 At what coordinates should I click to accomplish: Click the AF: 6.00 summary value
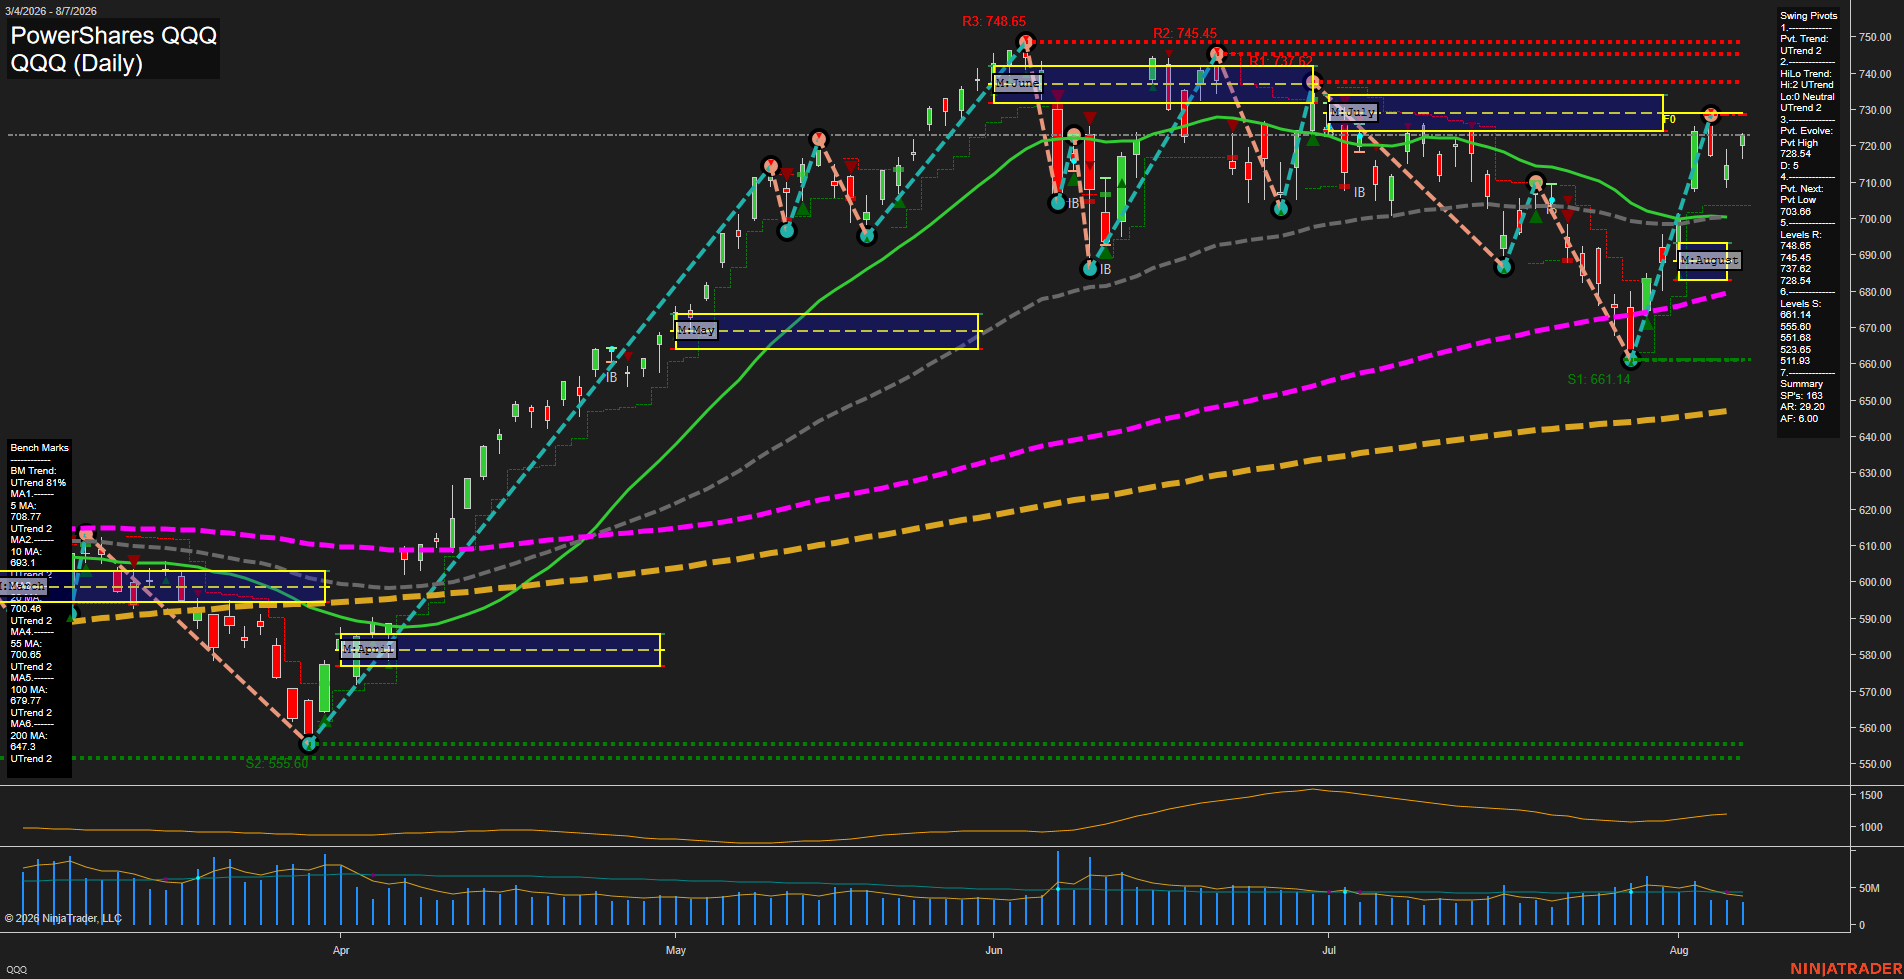click(1799, 419)
